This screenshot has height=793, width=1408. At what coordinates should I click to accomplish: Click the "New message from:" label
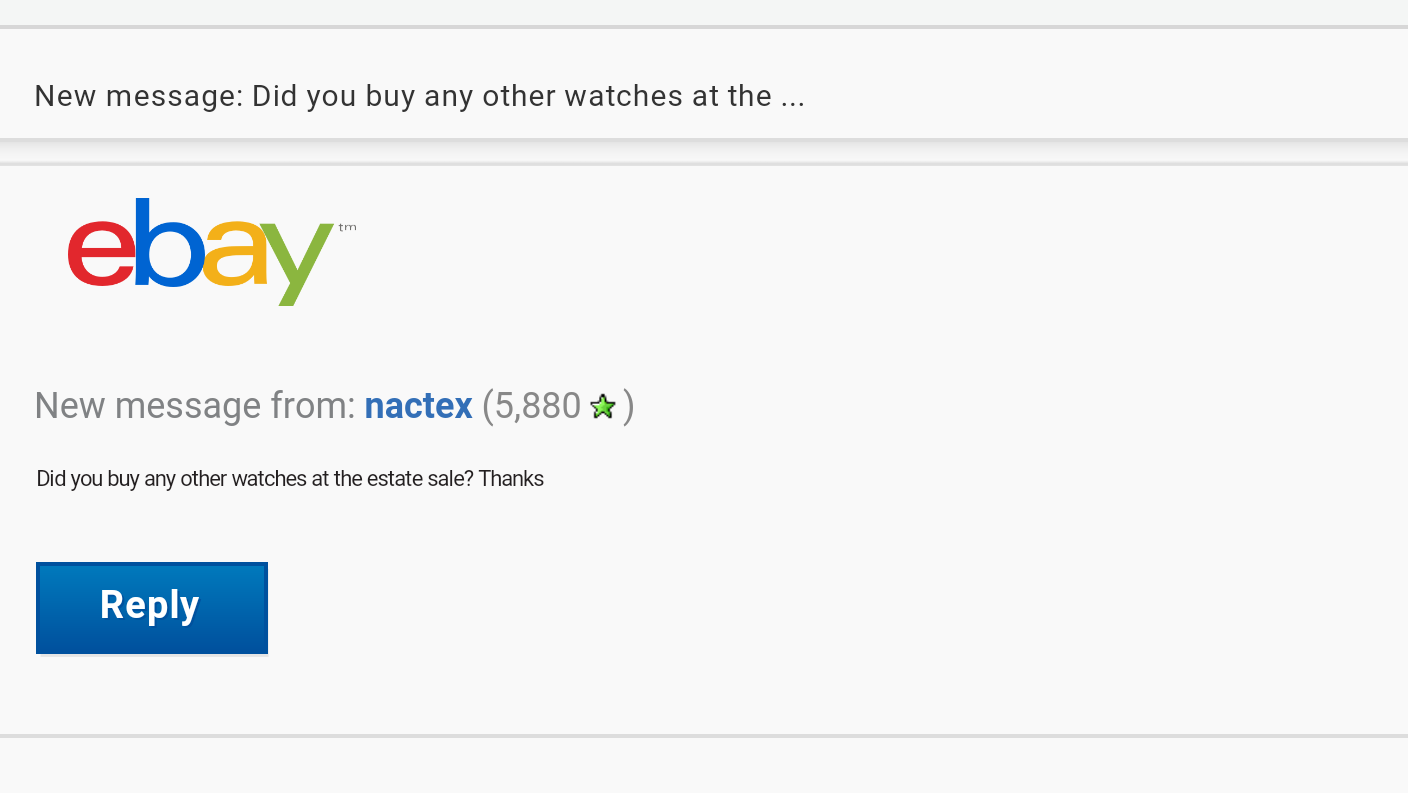click(195, 406)
